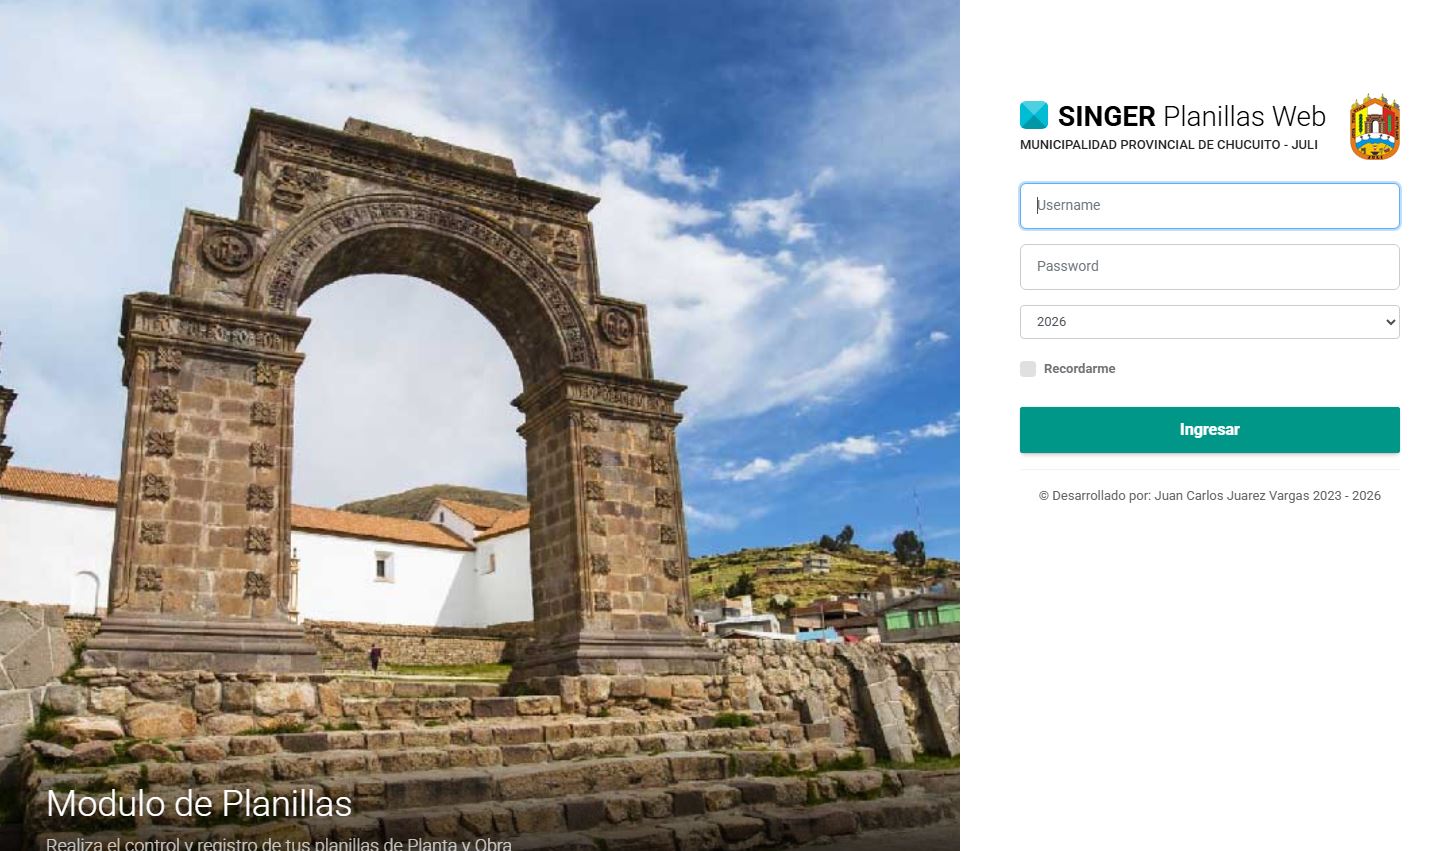Click the Chucuito-Juli municipal crest emblem
The height and width of the screenshot is (851, 1444).
pyautogui.click(x=1374, y=127)
